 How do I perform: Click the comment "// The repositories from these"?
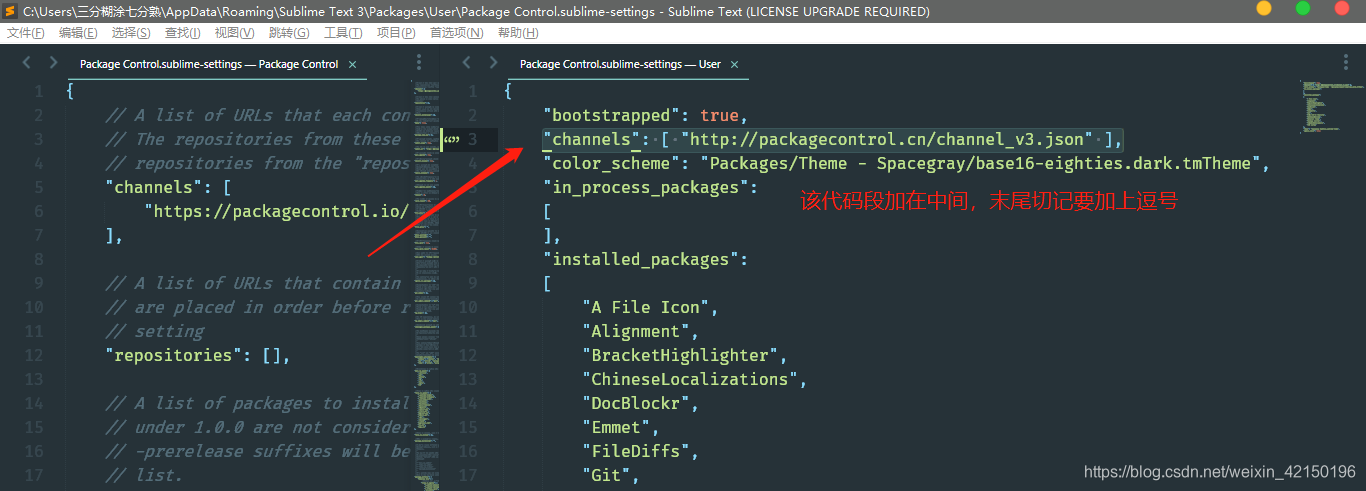pyautogui.click(x=252, y=139)
